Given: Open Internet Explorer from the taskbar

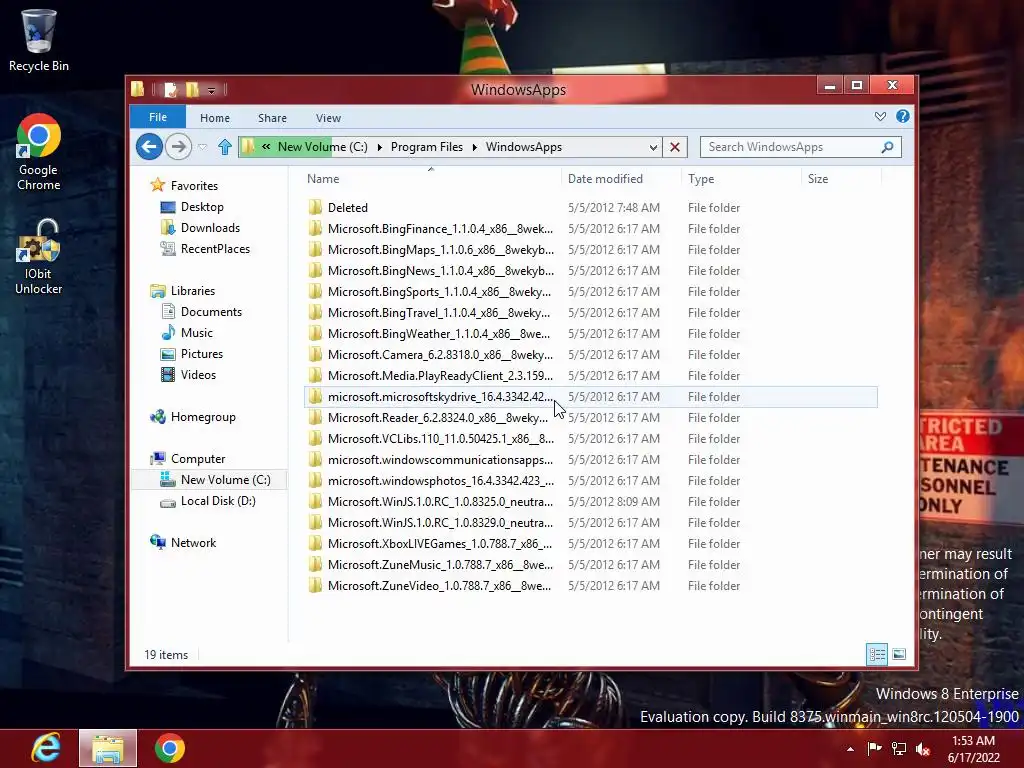Looking at the screenshot, I should (x=46, y=748).
